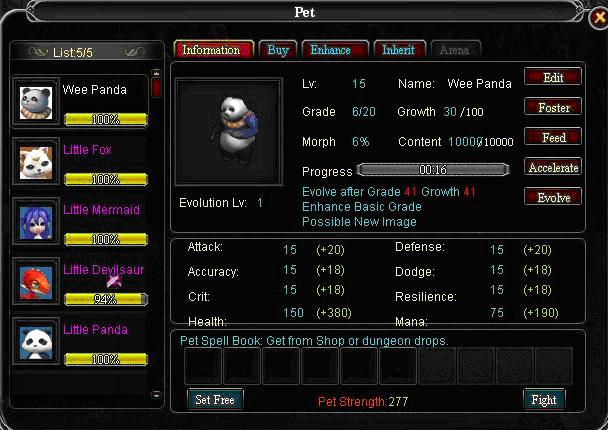608x430 pixels.
Task: Click the Edit name button
Action: tap(553, 77)
